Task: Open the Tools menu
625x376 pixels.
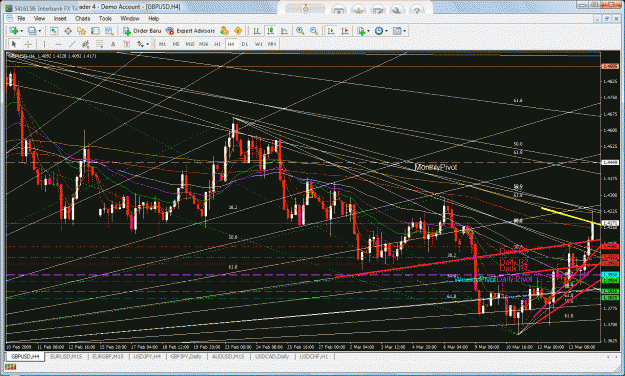Action: [105, 18]
